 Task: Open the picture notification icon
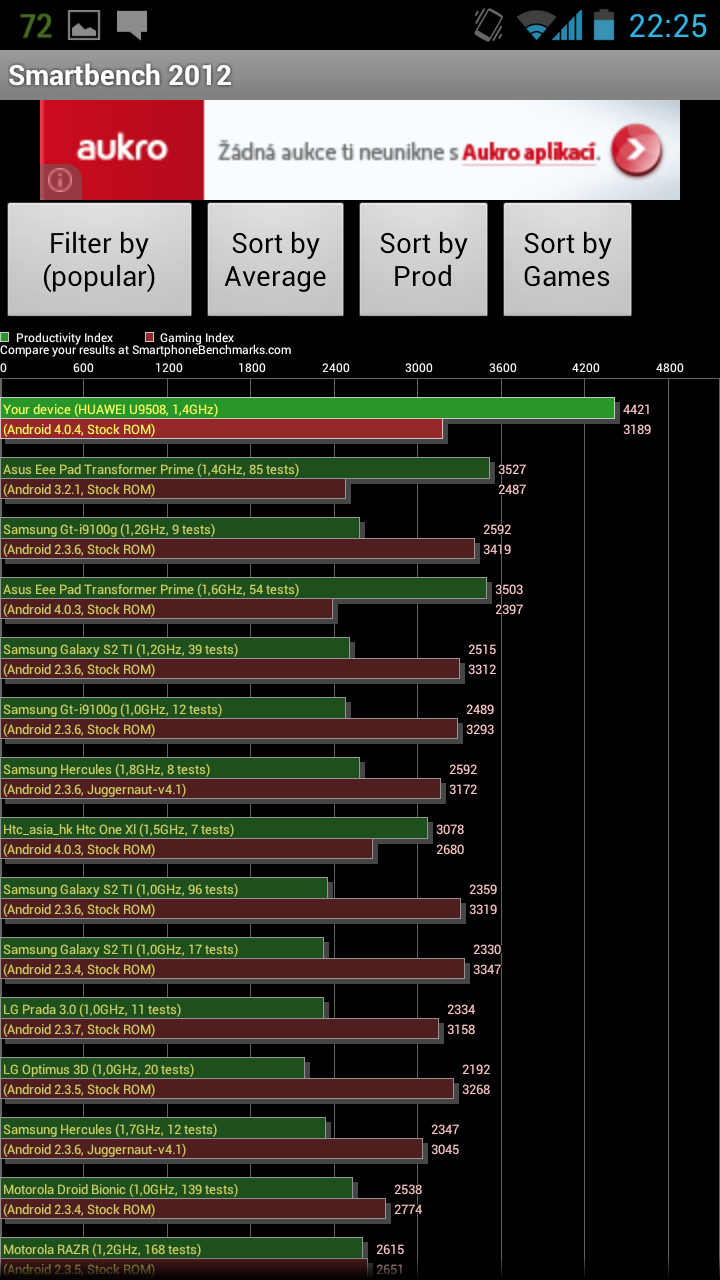coord(84,26)
